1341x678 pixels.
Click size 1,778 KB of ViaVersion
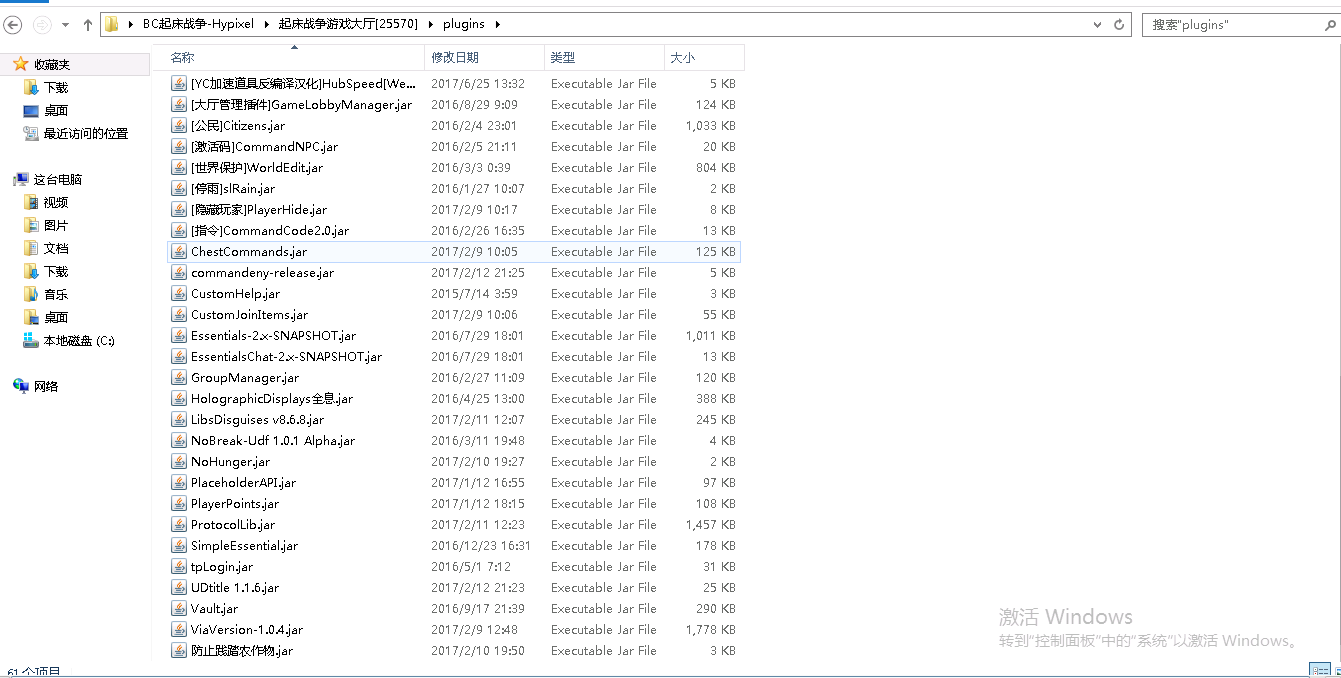(x=710, y=630)
